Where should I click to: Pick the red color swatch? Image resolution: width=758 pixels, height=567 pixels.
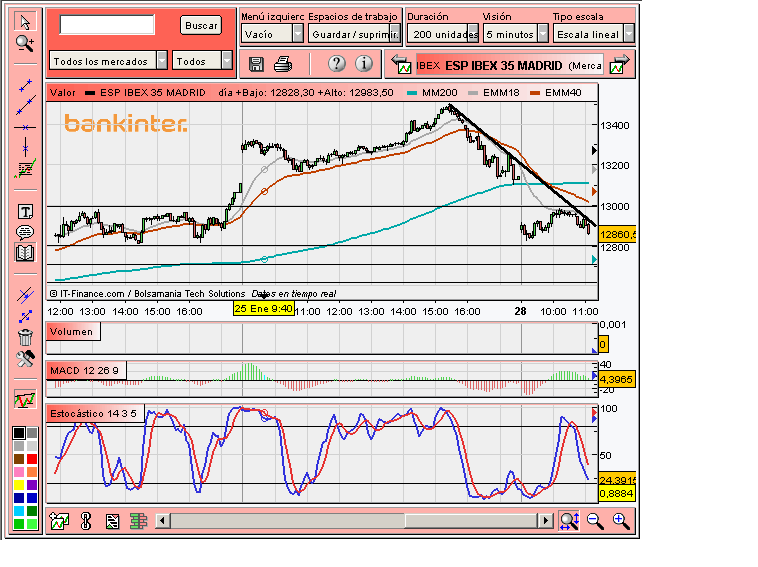point(32,458)
